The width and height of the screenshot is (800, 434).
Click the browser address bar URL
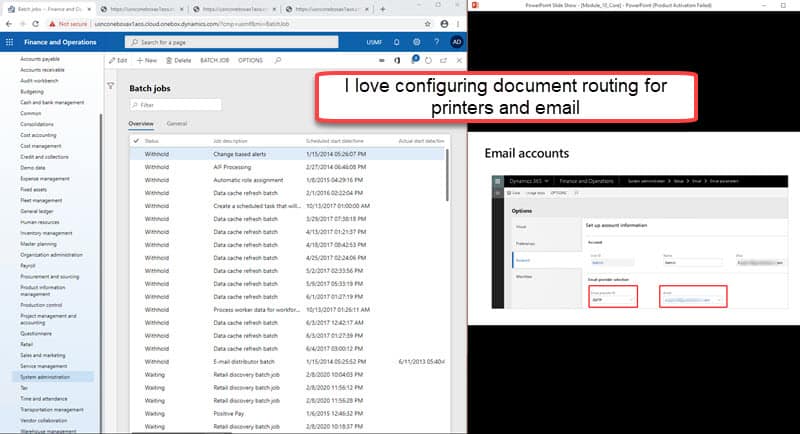pos(192,24)
